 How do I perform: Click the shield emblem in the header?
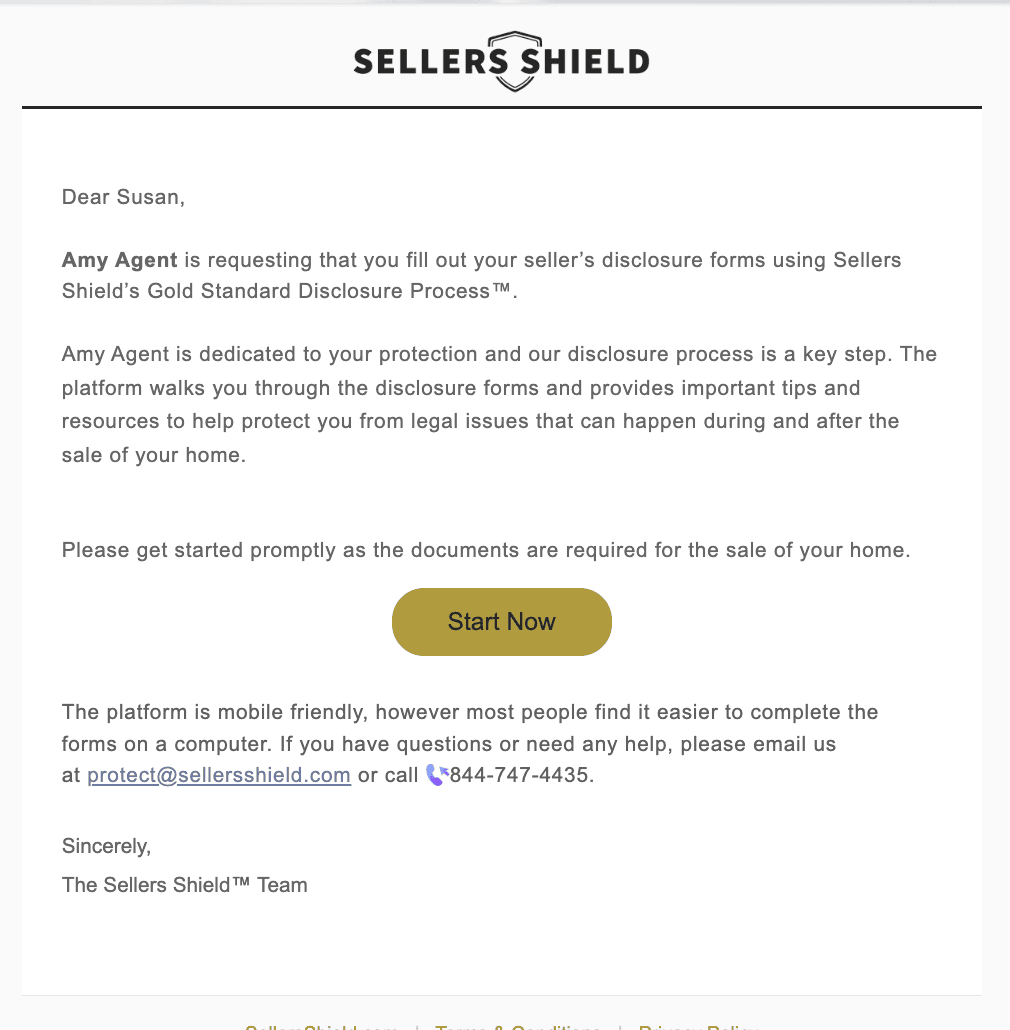[515, 61]
